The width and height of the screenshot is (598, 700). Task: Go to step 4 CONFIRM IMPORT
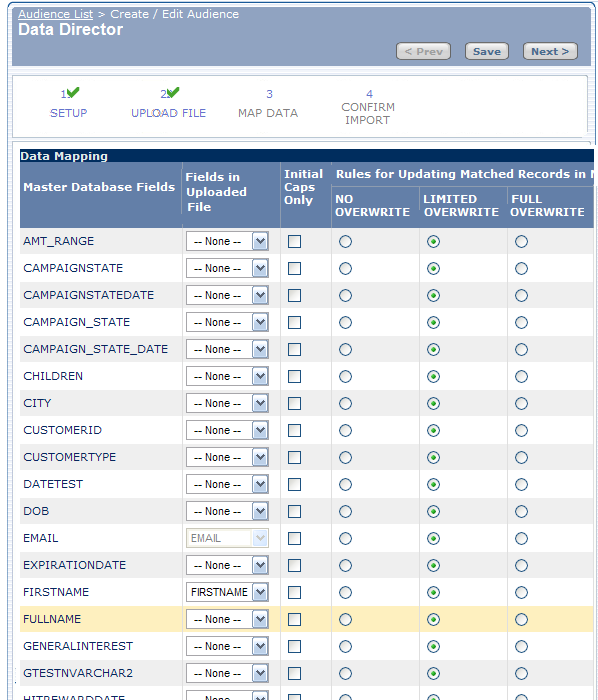click(368, 107)
